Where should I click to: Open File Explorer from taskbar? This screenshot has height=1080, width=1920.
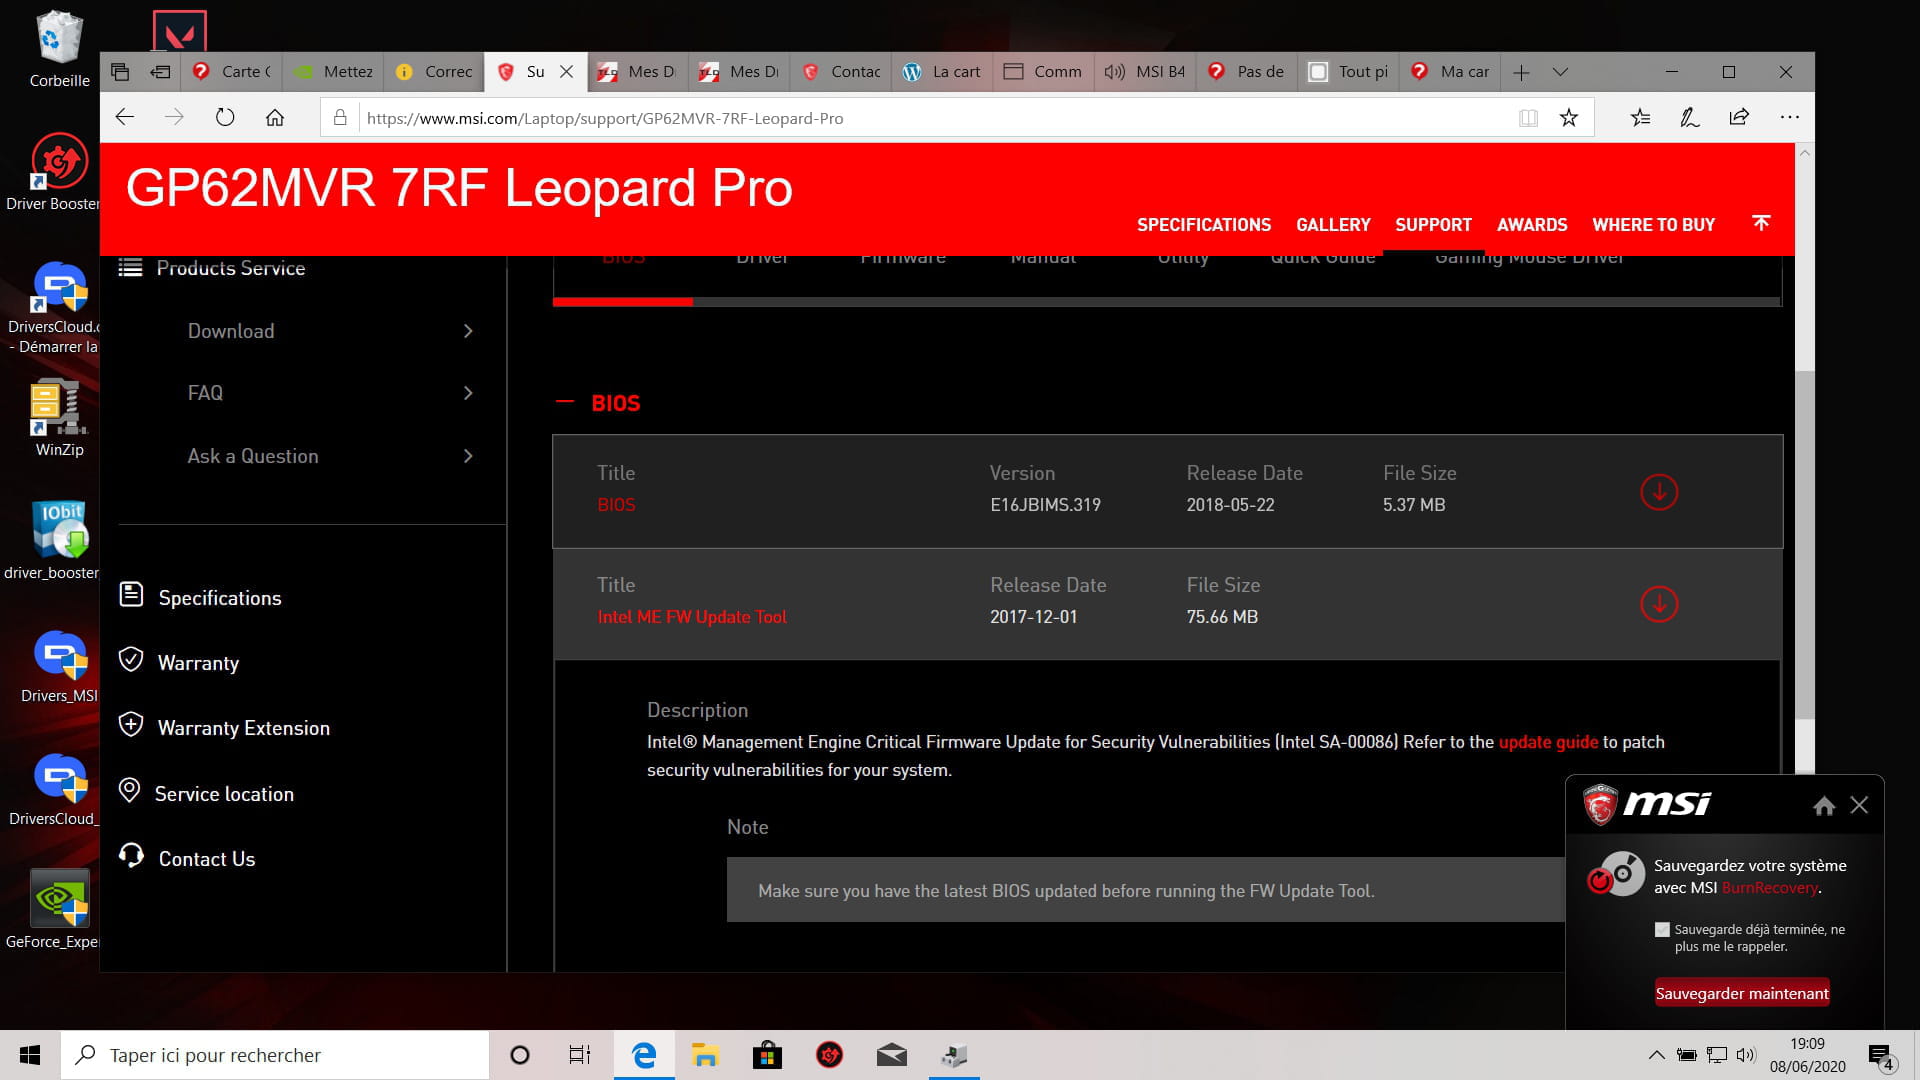click(705, 1055)
